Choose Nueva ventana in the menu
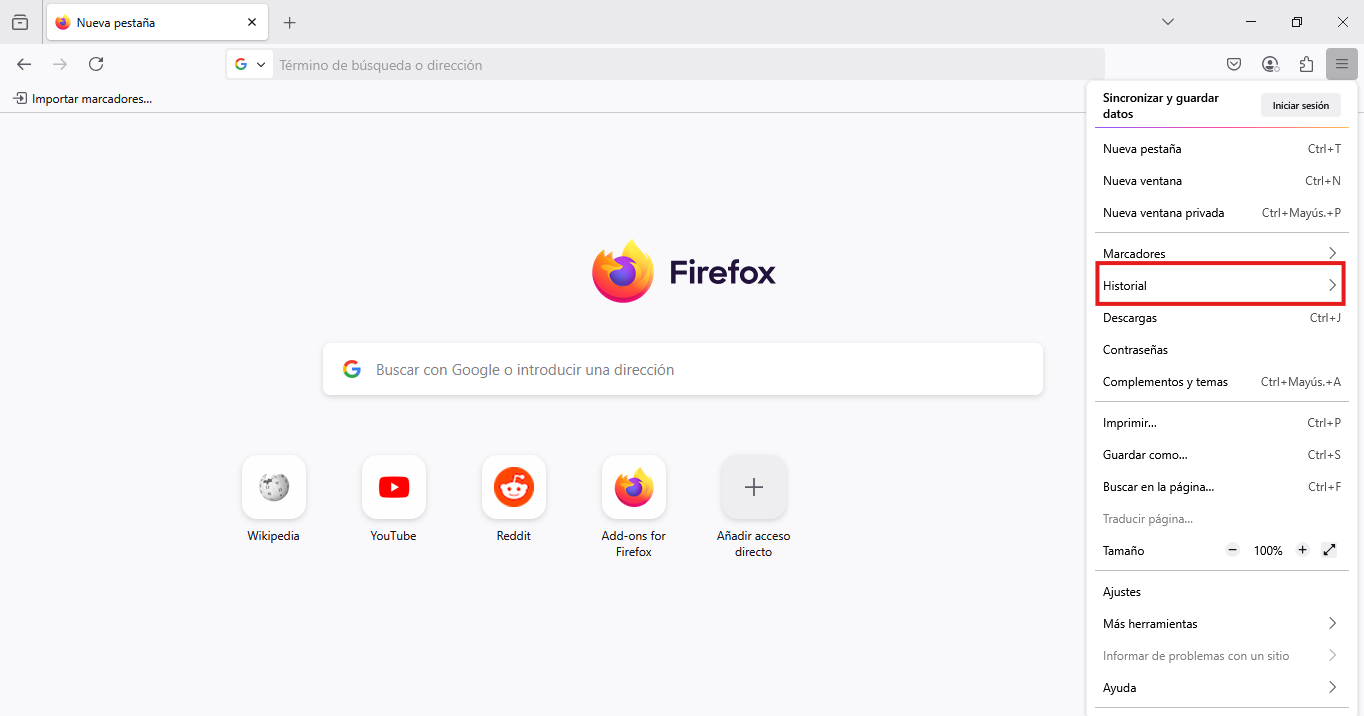 [1221, 181]
